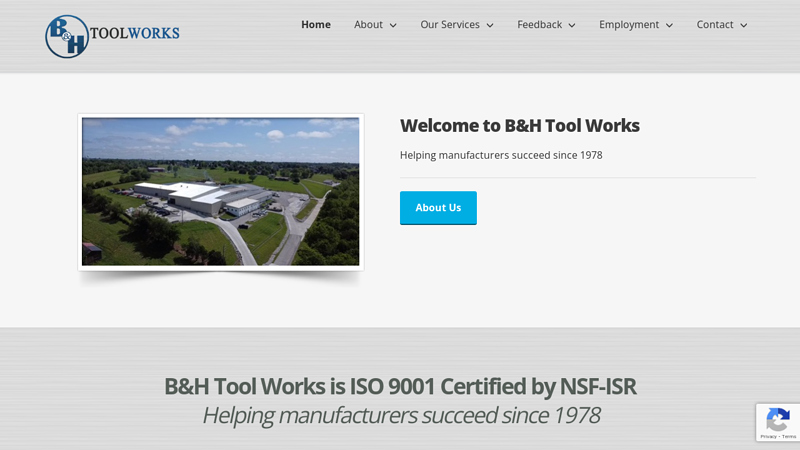Open the Contact menu item
The image size is (800, 450).
coord(715,24)
